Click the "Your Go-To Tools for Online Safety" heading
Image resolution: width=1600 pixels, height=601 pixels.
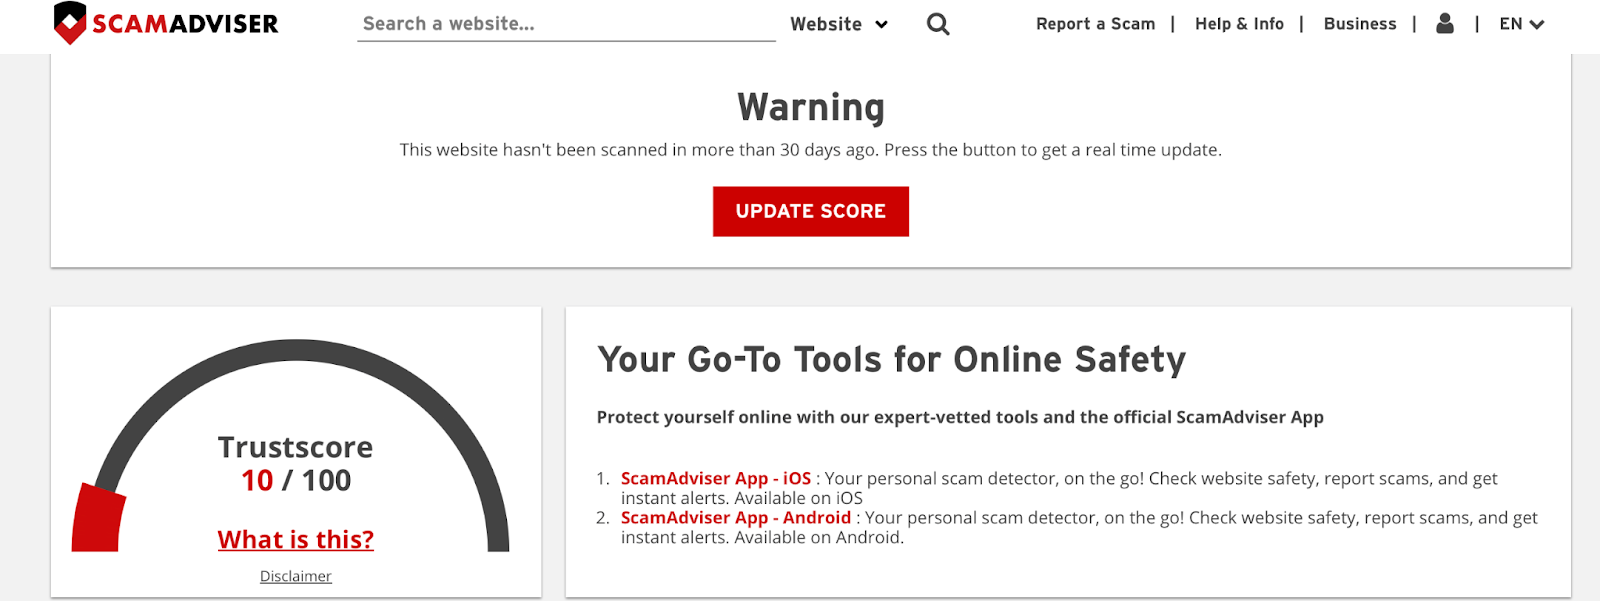pyautogui.click(x=891, y=360)
